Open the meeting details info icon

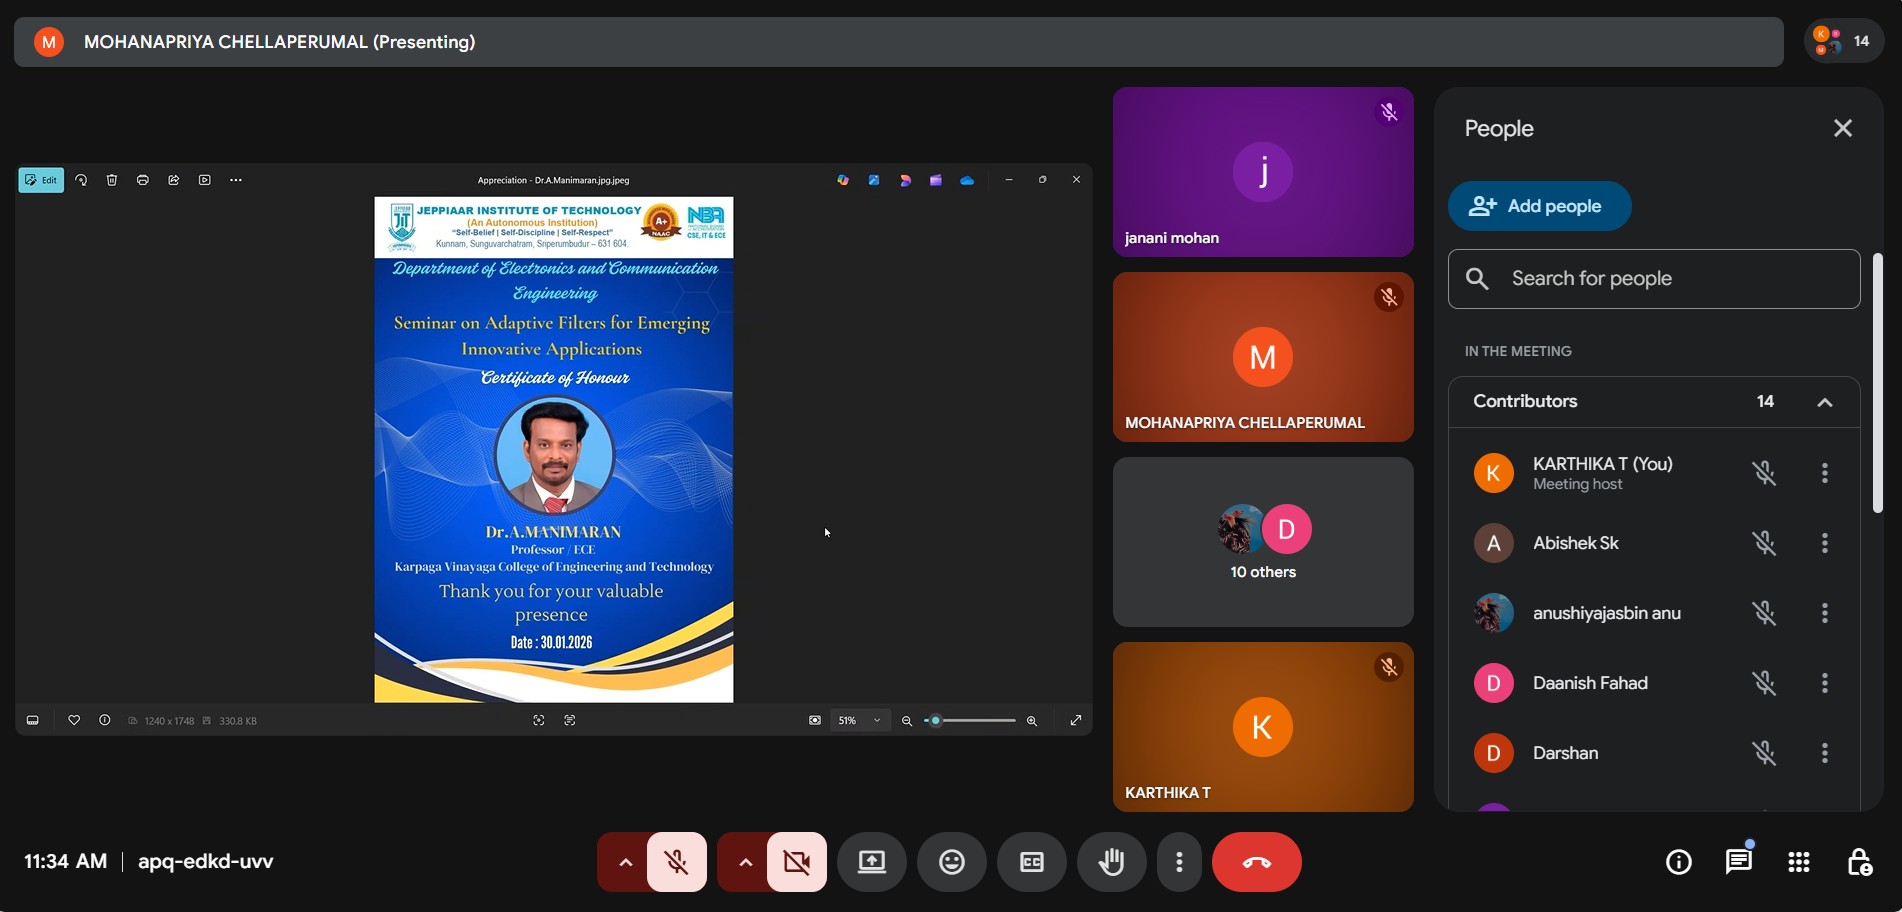point(1678,862)
